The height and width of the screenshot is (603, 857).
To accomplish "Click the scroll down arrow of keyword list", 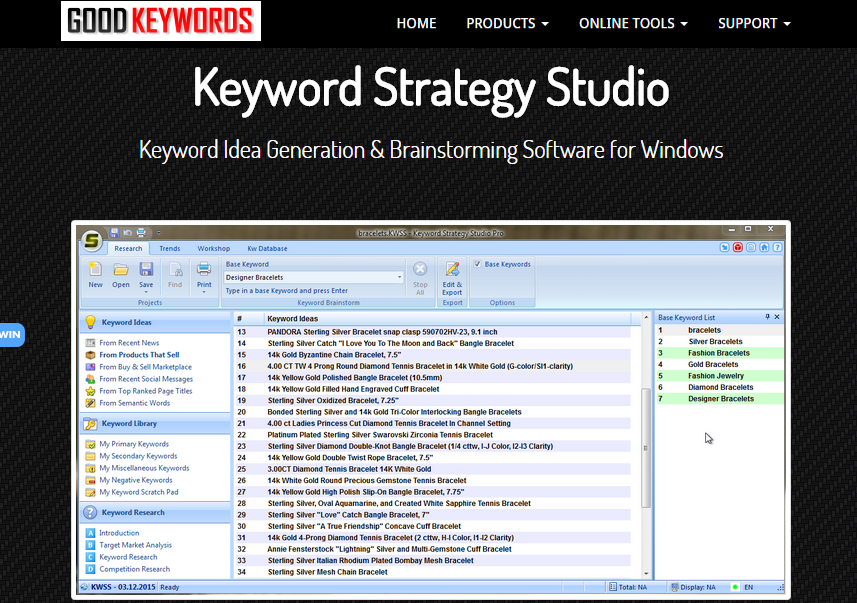I will [x=646, y=574].
